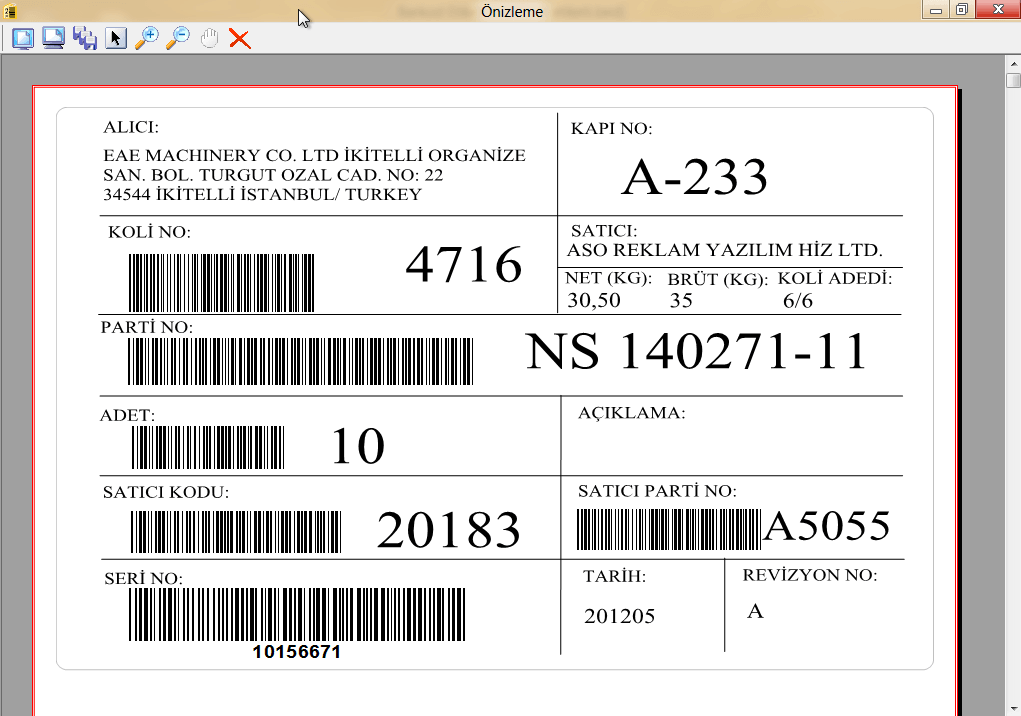Image resolution: width=1021 pixels, height=716 pixels.
Task: Click the zoom in magnifier
Action: click(x=147, y=38)
